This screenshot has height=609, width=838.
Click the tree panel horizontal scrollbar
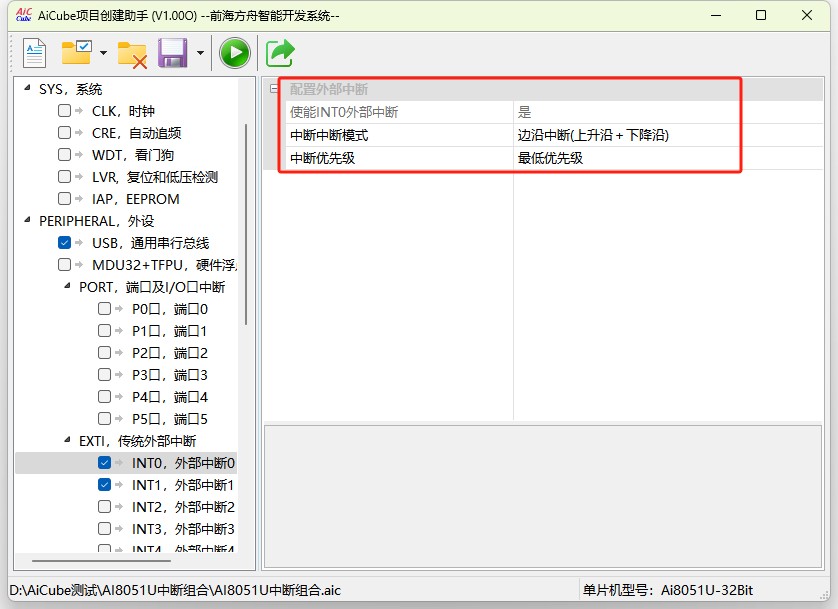tap(101, 561)
